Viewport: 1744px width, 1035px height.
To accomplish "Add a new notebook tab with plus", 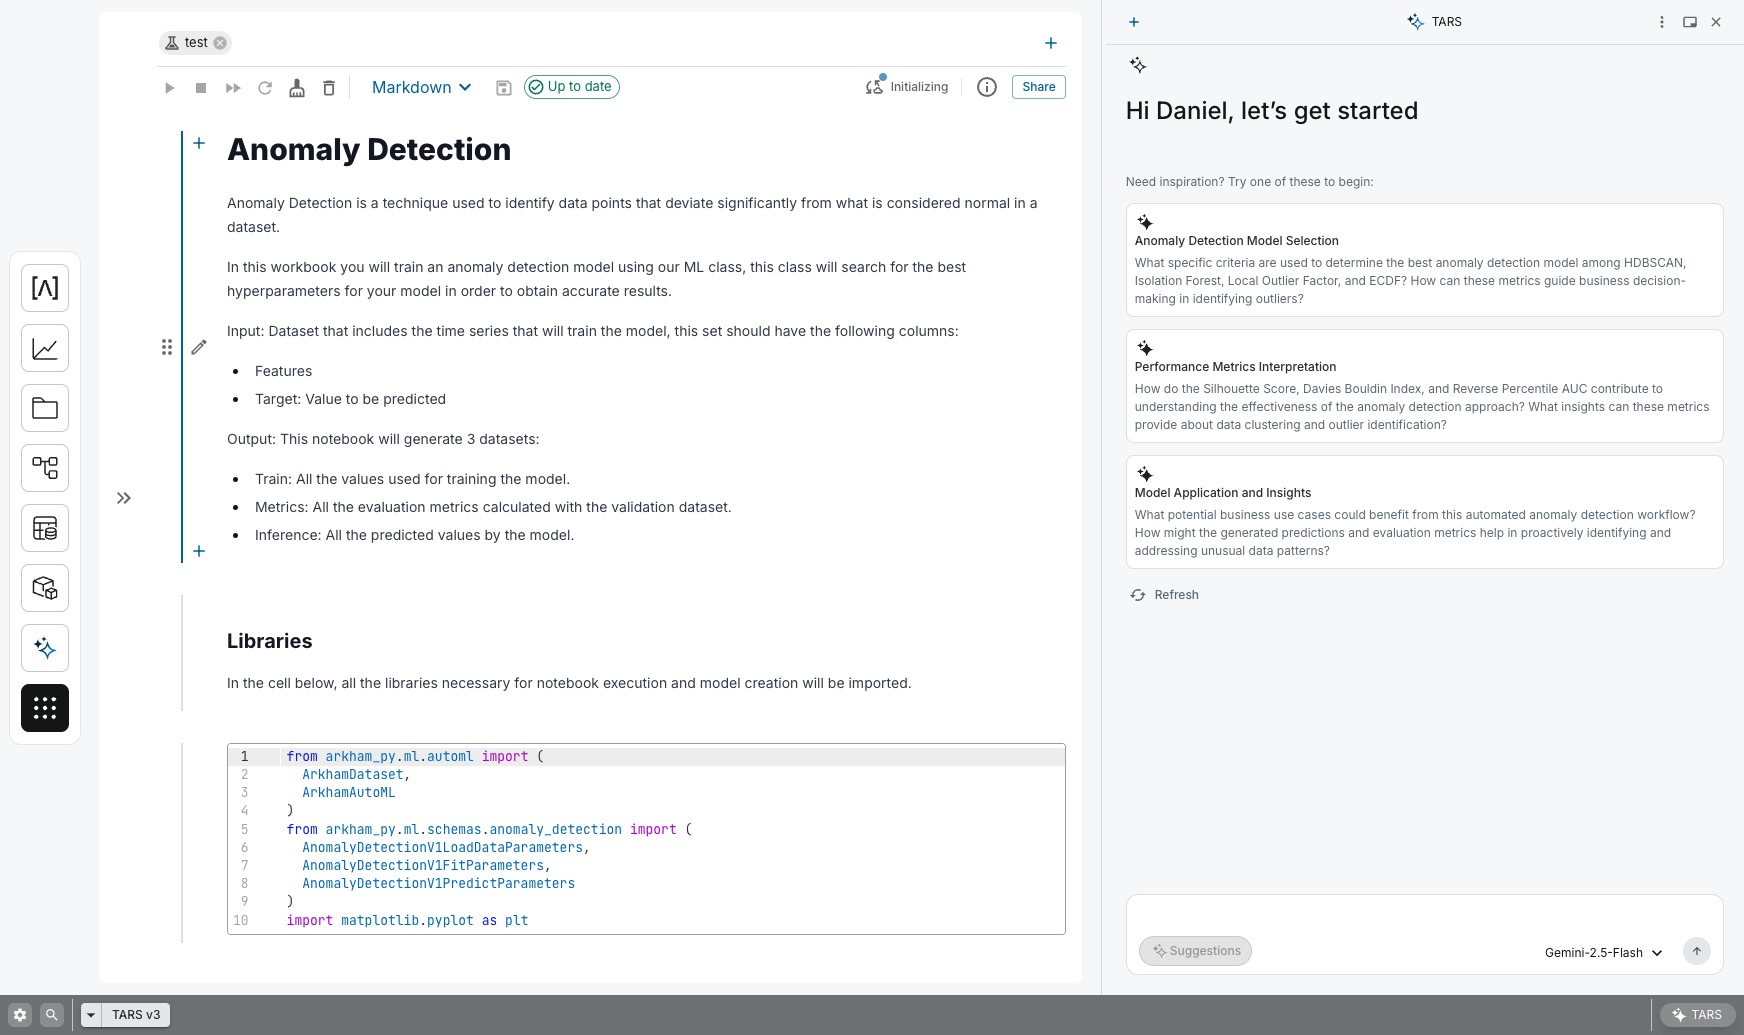I will coord(1051,43).
